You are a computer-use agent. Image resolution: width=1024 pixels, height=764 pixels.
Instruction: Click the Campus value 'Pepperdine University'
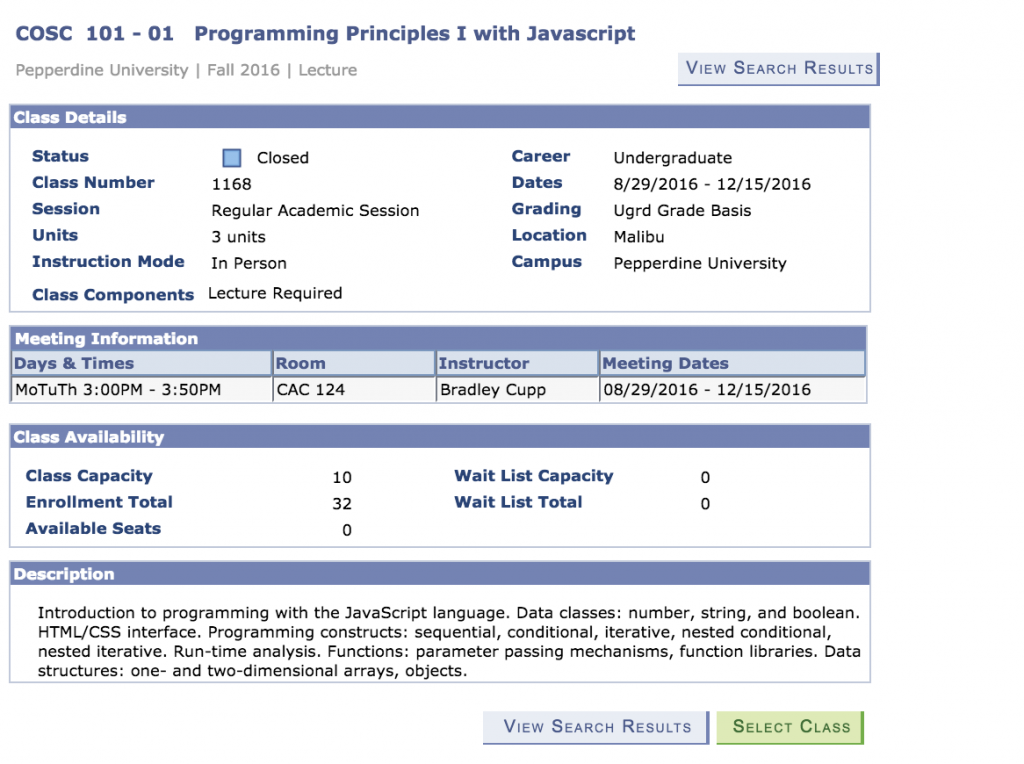pos(700,263)
